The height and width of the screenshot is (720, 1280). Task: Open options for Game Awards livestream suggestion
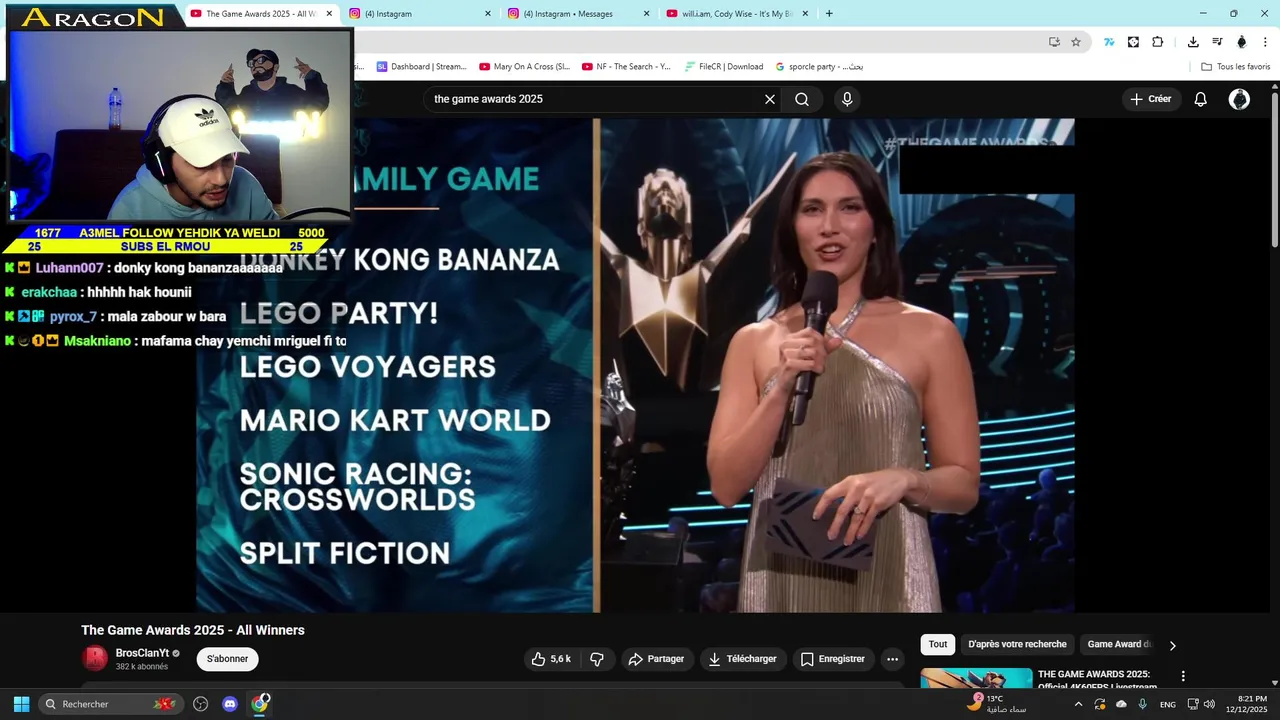tap(1183, 676)
